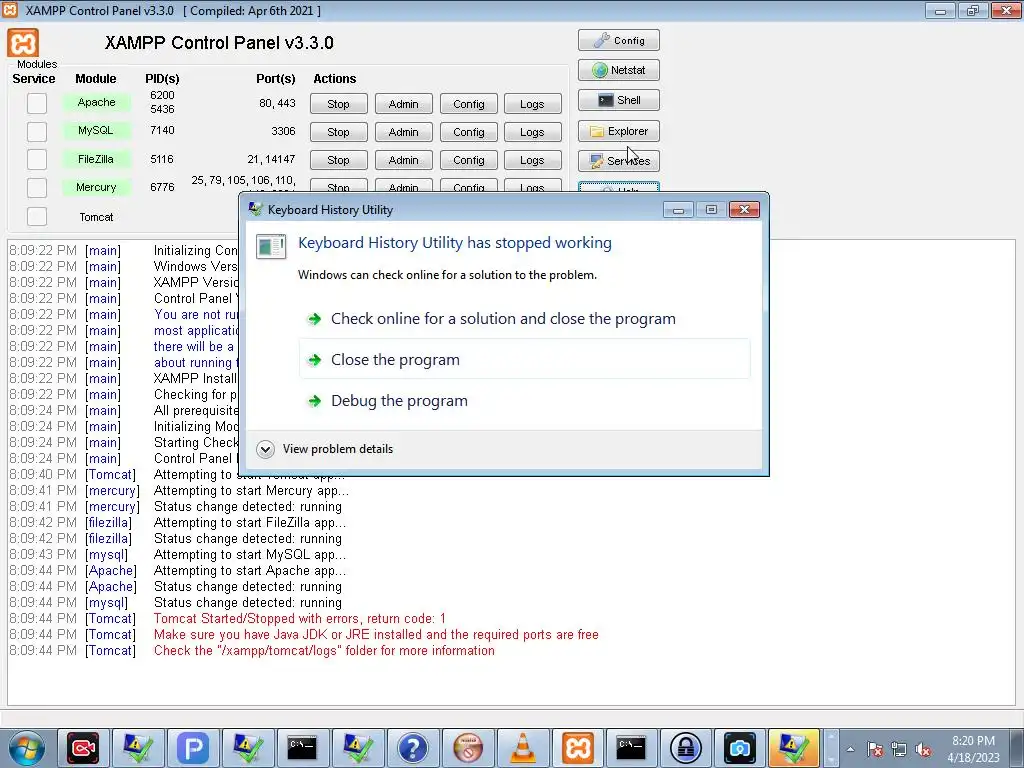Stop the MySQL module
Screen dimensions: 1024x768
pos(338,132)
